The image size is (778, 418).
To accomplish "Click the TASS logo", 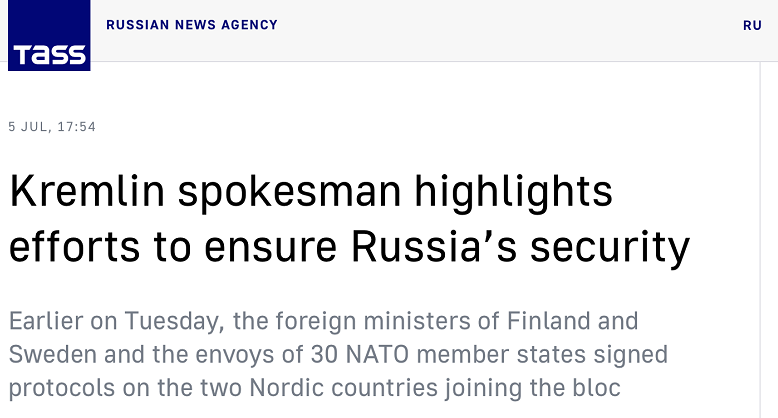I will 49,41.
